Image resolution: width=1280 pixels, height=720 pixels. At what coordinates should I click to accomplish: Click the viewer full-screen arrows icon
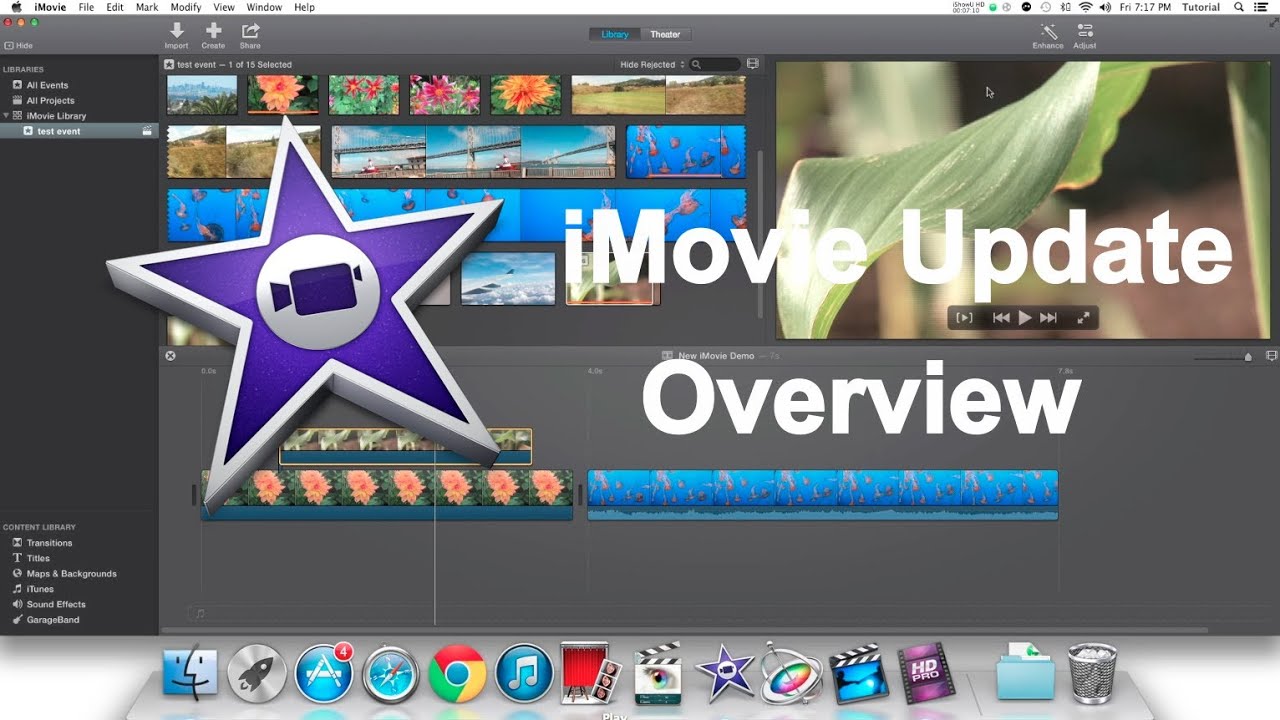1083,318
